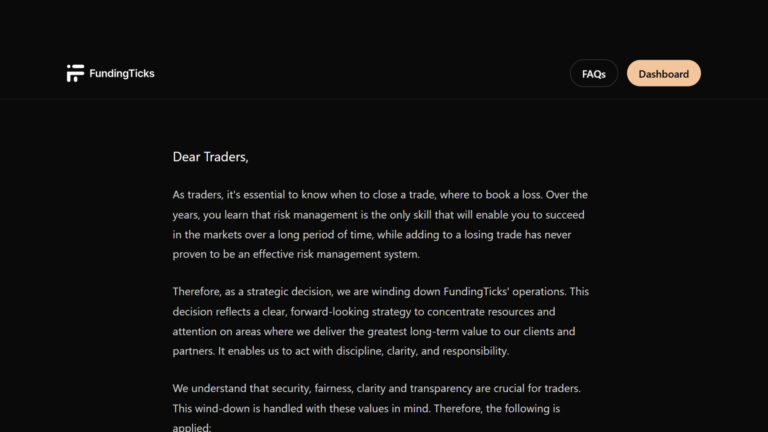Click the FundingTicks brand name text
Image resolution: width=768 pixels, height=432 pixels.
(x=121, y=73)
